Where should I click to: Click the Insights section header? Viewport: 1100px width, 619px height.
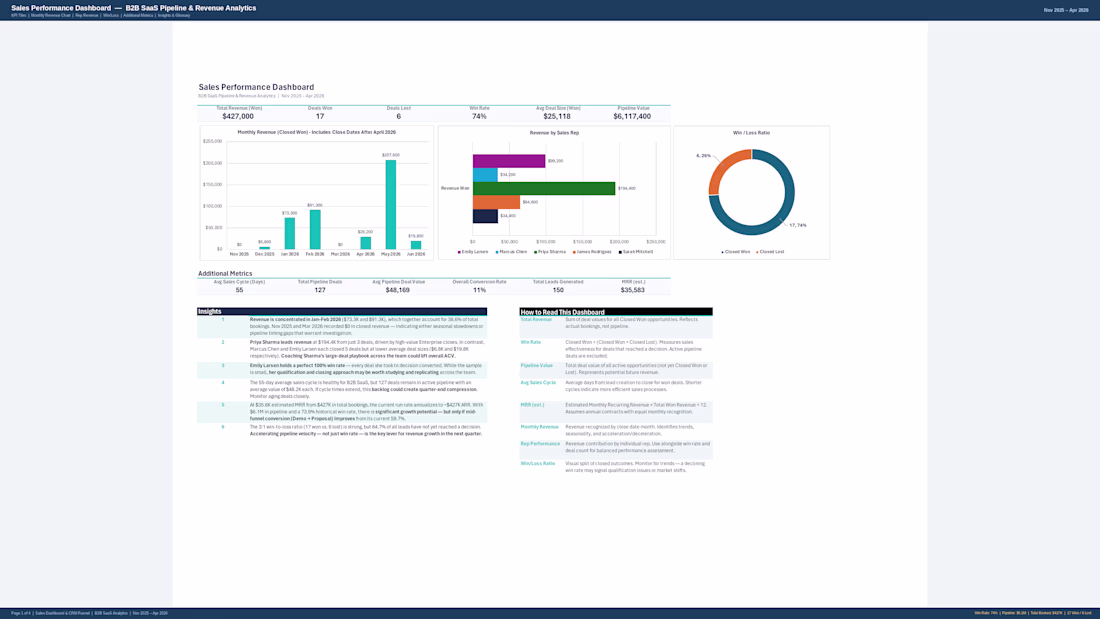point(342,312)
